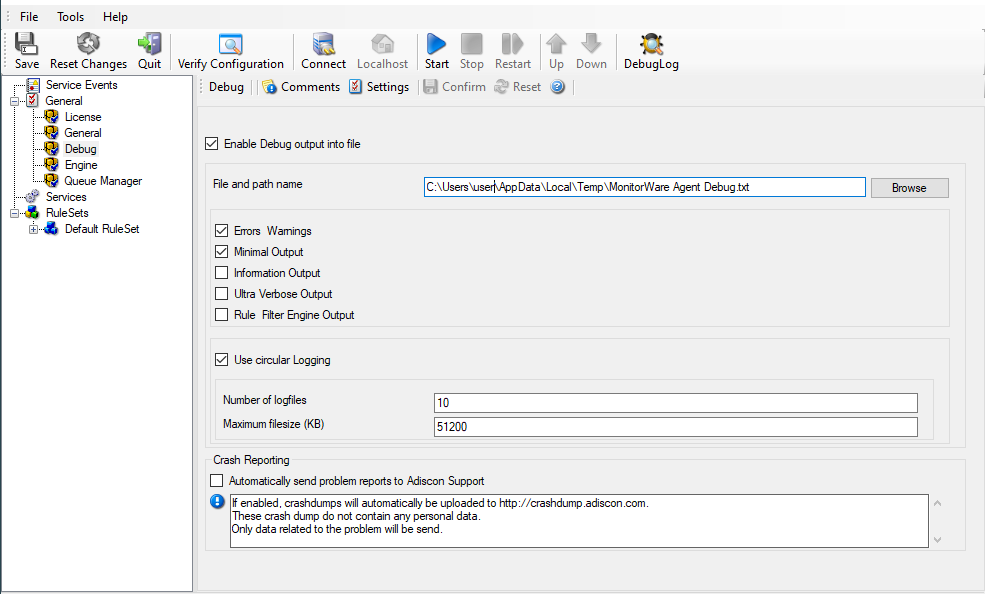Screen dimensions: 985x594
Task: Open the Help menu
Action: [x=115, y=17]
